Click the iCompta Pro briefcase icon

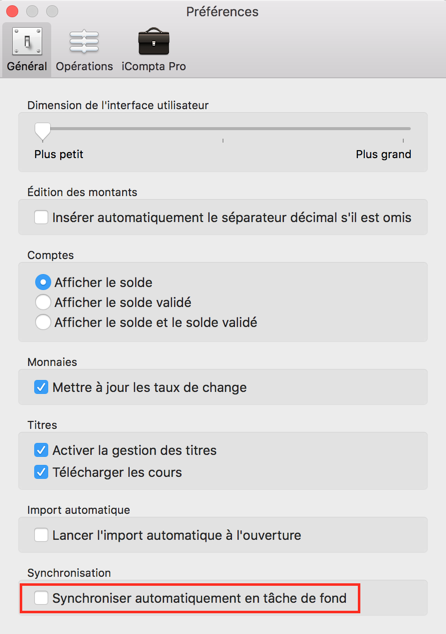coord(154,41)
